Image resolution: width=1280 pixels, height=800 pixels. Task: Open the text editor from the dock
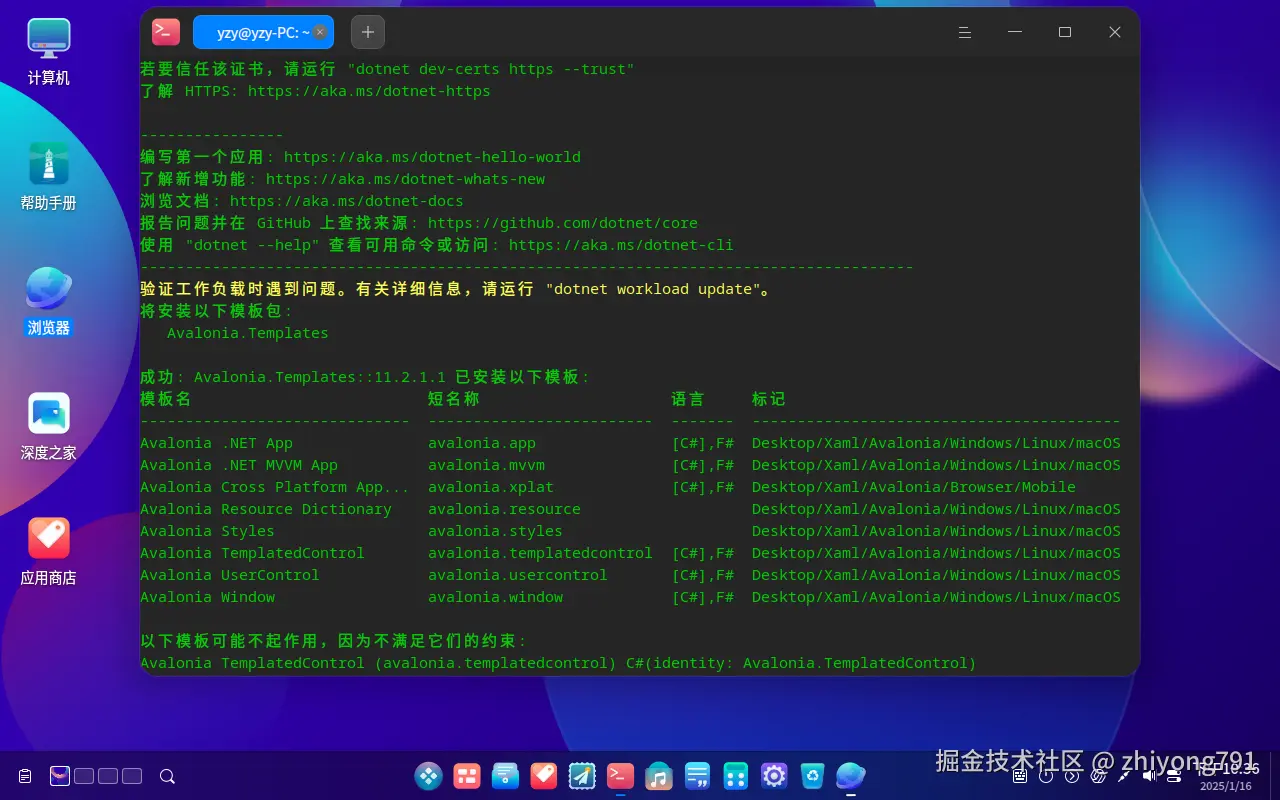pyautogui.click(x=697, y=775)
